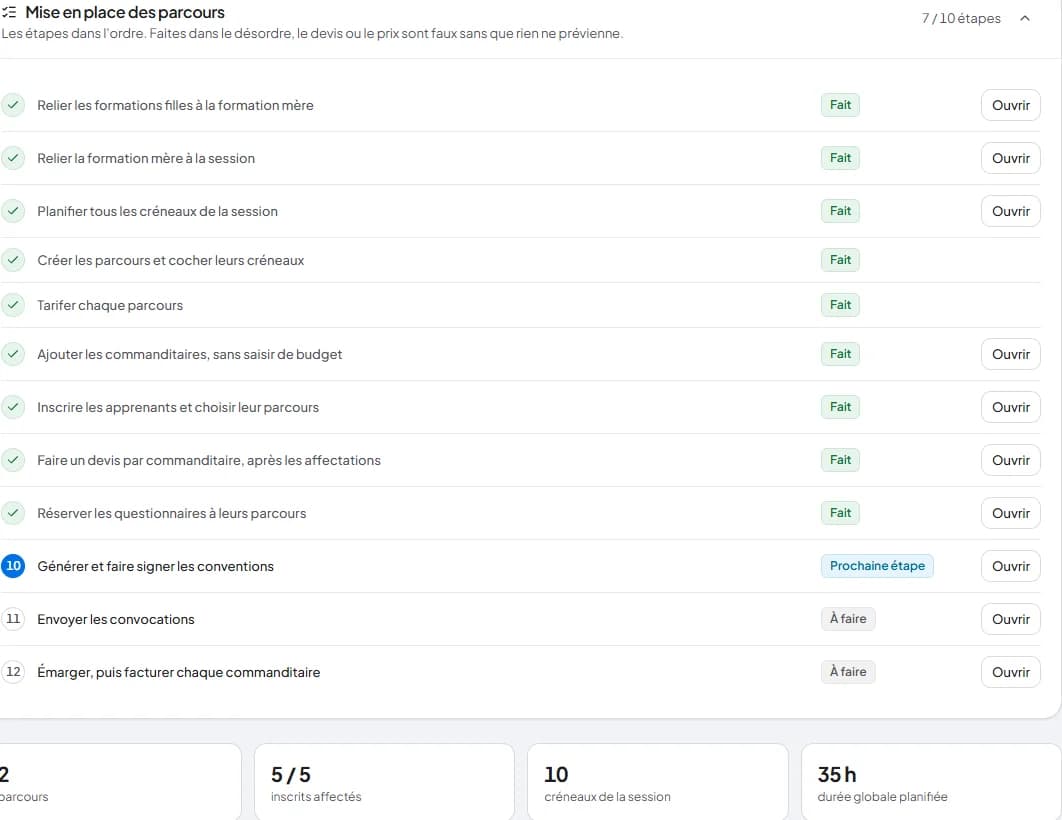Open Générer et faire signer les conventions
This screenshot has width=1062, height=820.
(1011, 566)
